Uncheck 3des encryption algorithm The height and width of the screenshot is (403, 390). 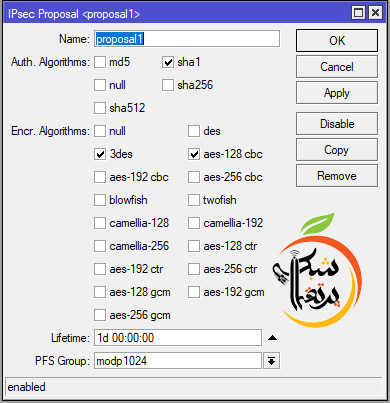pyautogui.click(x=100, y=154)
